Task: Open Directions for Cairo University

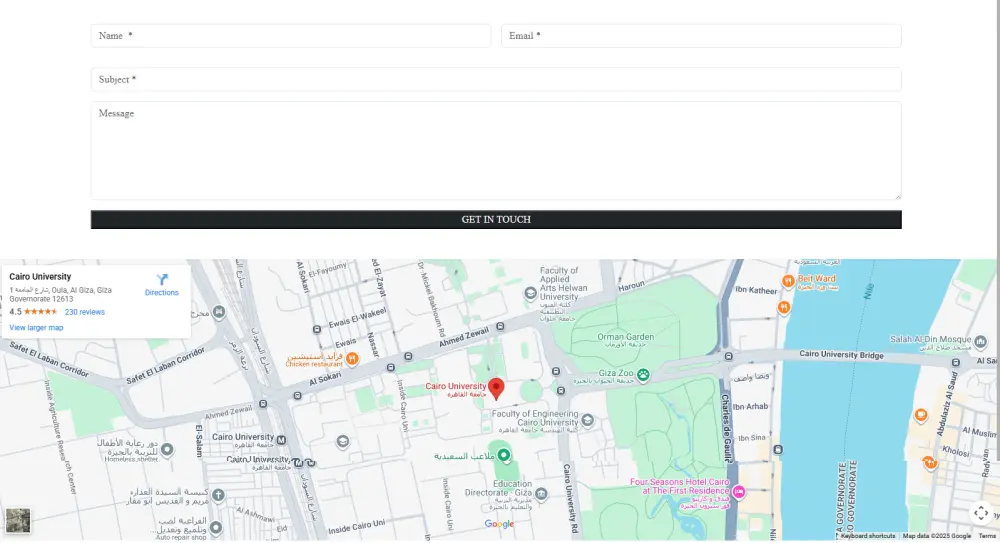Action: (162, 285)
